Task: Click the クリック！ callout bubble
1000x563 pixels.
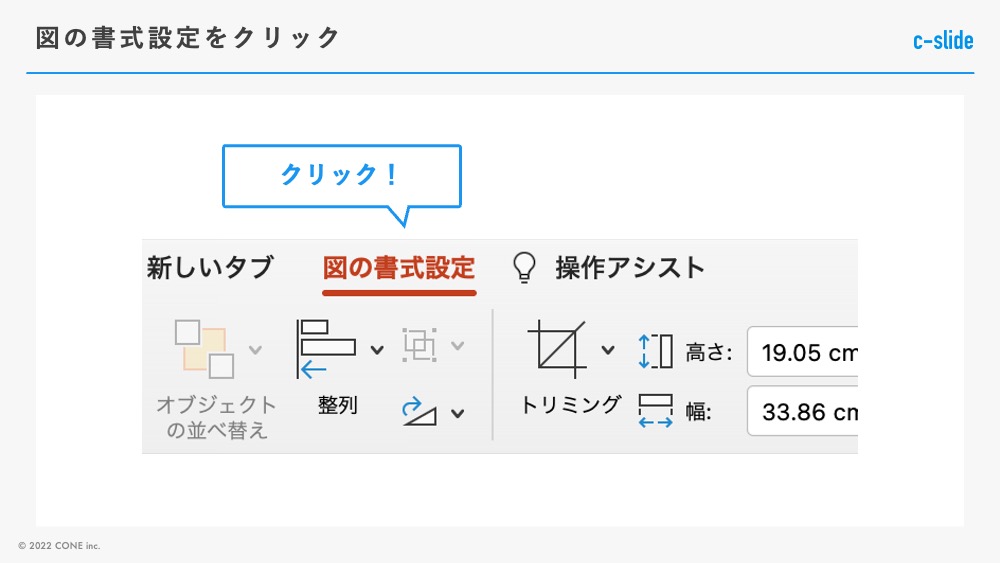Action: pyautogui.click(x=341, y=175)
